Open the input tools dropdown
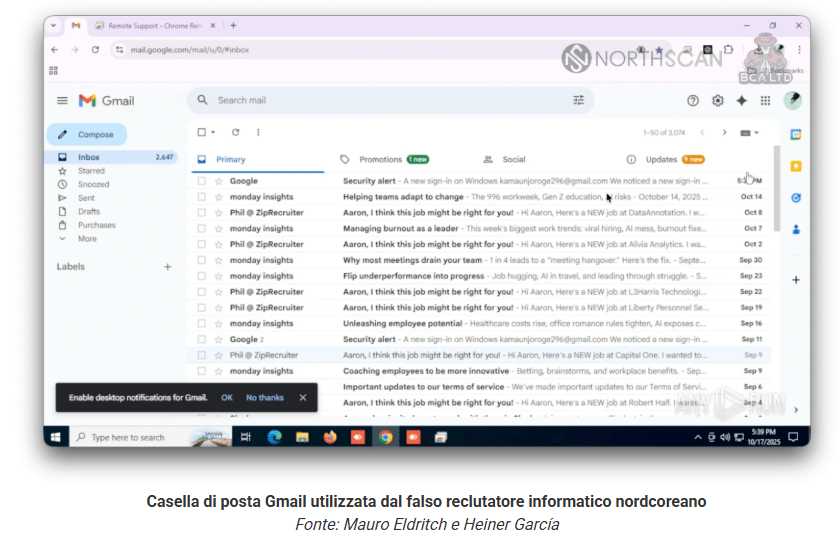Viewport: 838px width, 543px height. pyautogui.click(x=749, y=133)
